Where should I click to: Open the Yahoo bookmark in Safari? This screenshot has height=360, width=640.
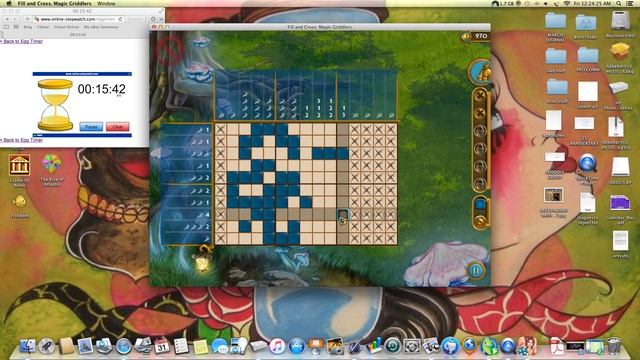(43, 27)
